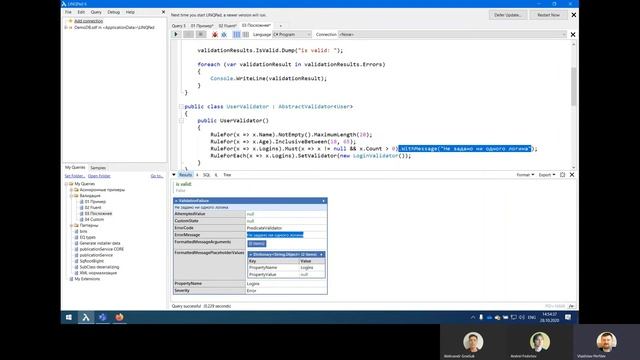The height and width of the screenshot is (360, 640).
Task: Open the My Queries tab
Action: [75, 167]
